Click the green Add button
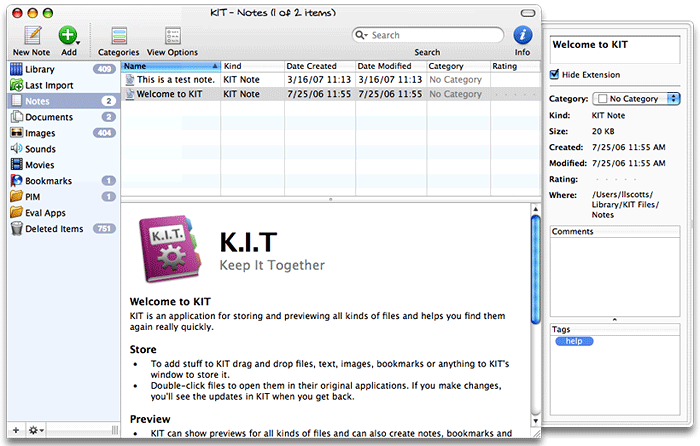Viewport: 700px width, 446px height. [68, 35]
